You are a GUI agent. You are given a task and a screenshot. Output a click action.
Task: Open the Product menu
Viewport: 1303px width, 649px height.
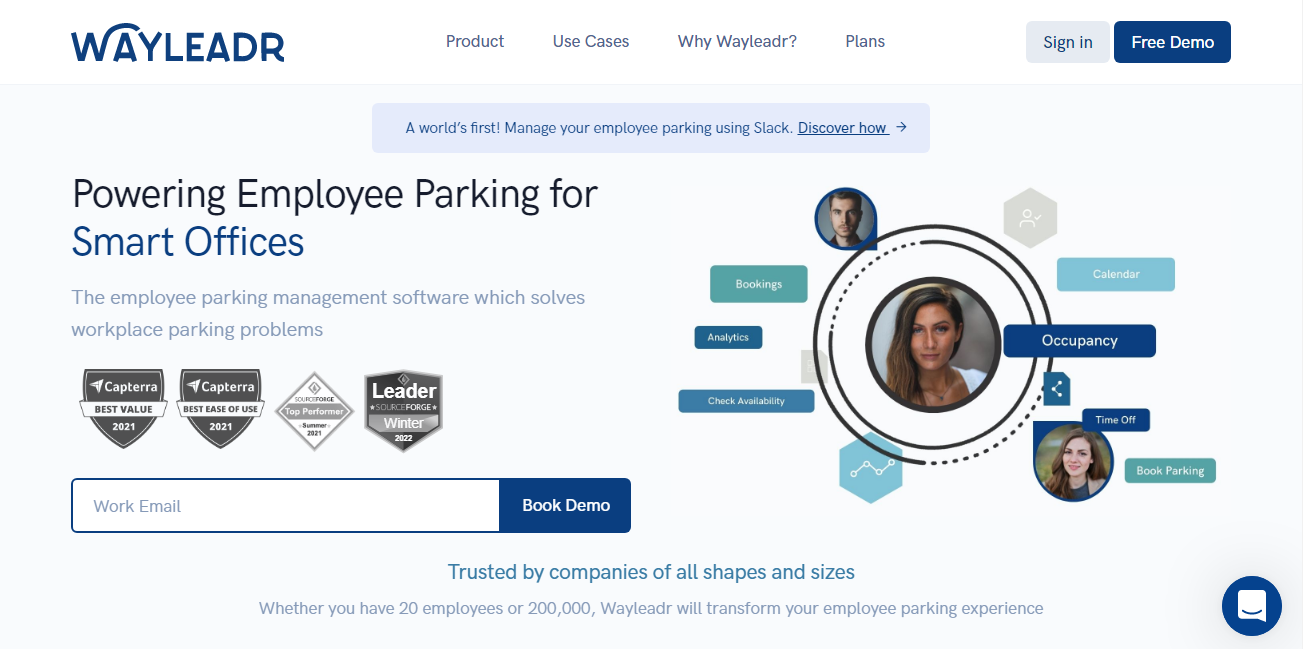coord(475,42)
